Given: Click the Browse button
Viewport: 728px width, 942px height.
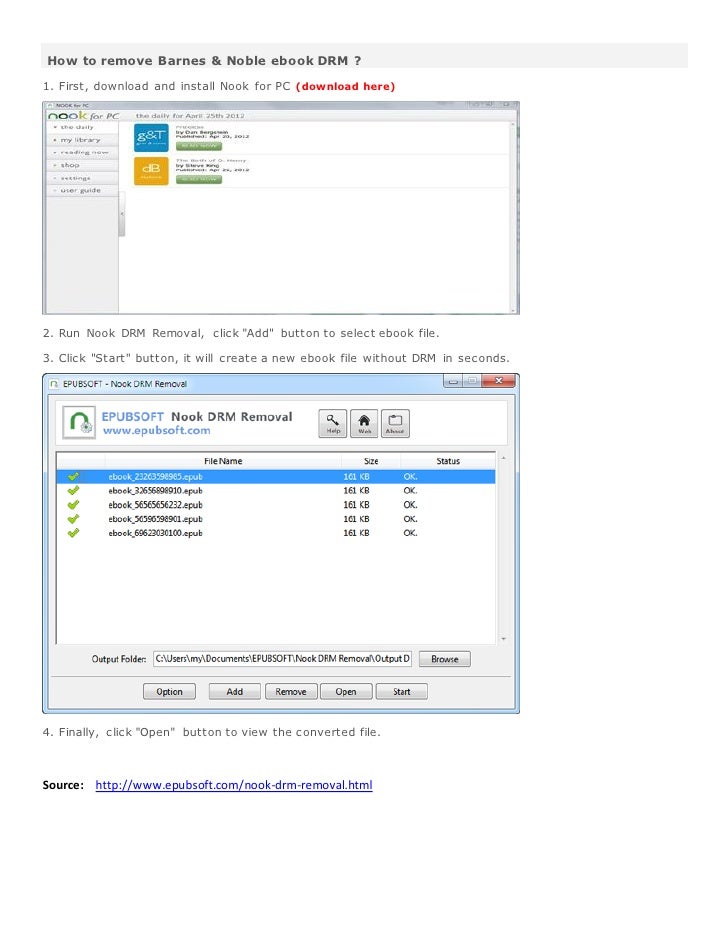Looking at the screenshot, I should click(444, 659).
